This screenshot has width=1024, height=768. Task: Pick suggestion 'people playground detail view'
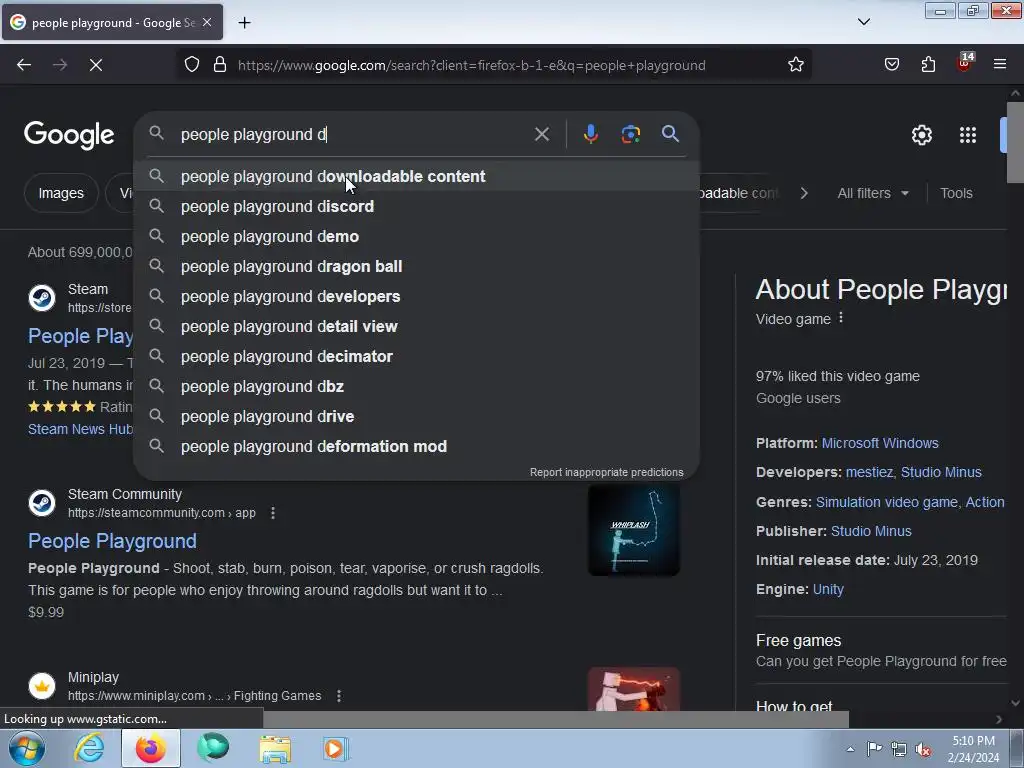416,327
